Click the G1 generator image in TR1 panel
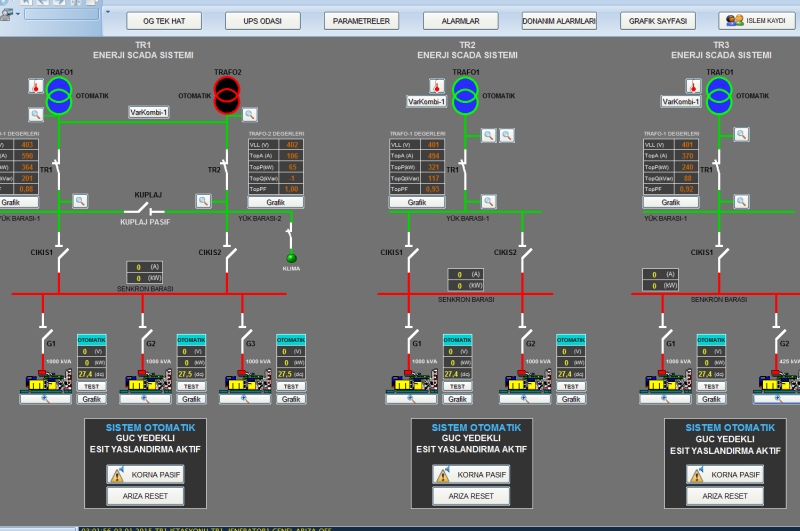The height and width of the screenshot is (531, 800). click(x=46, y=382)
